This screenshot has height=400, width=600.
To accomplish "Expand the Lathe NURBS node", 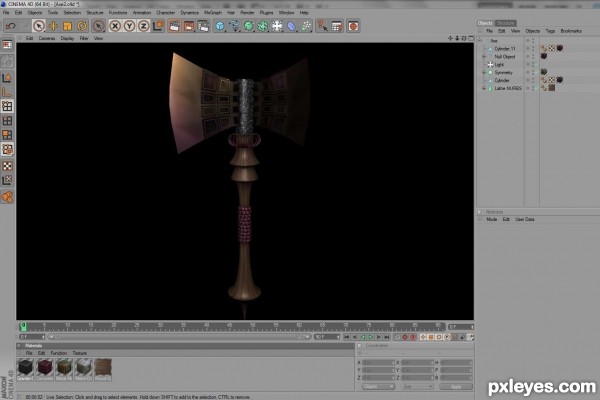I will tap(484, 88).
